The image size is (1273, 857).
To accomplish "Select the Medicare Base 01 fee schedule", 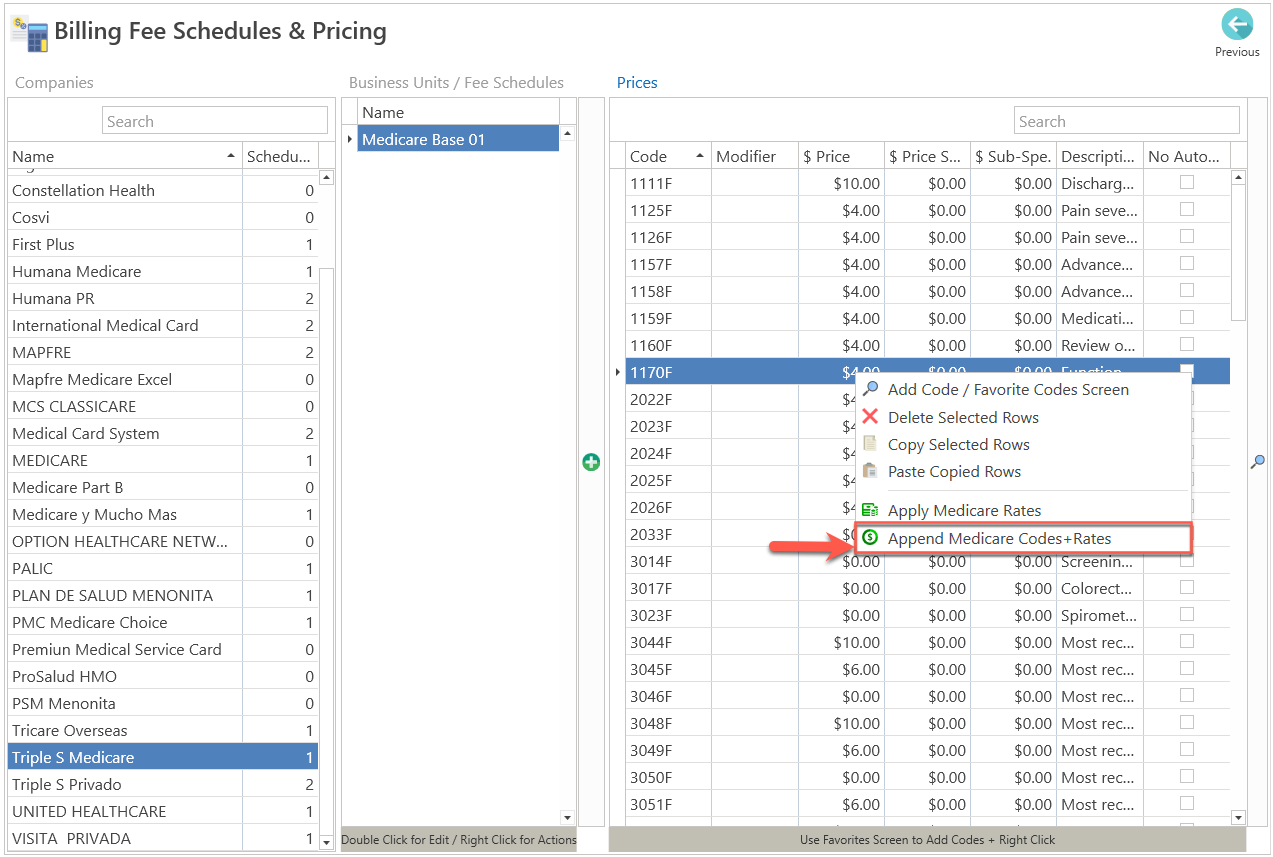I will 458,139.
